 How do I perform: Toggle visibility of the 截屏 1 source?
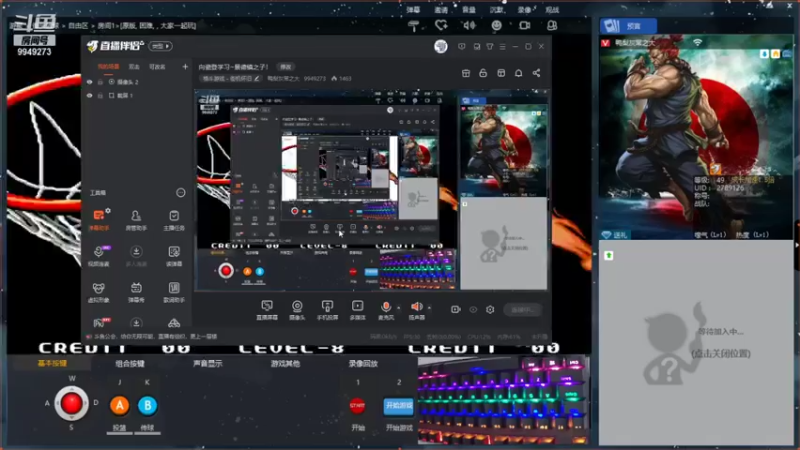tap(89, 95)
